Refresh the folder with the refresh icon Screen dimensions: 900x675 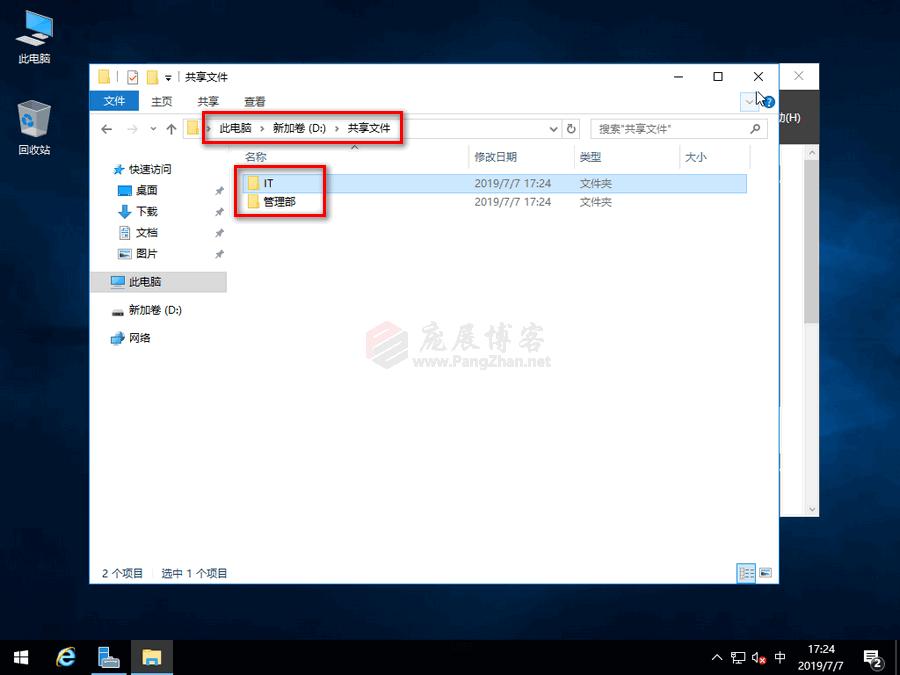(570, 128)
